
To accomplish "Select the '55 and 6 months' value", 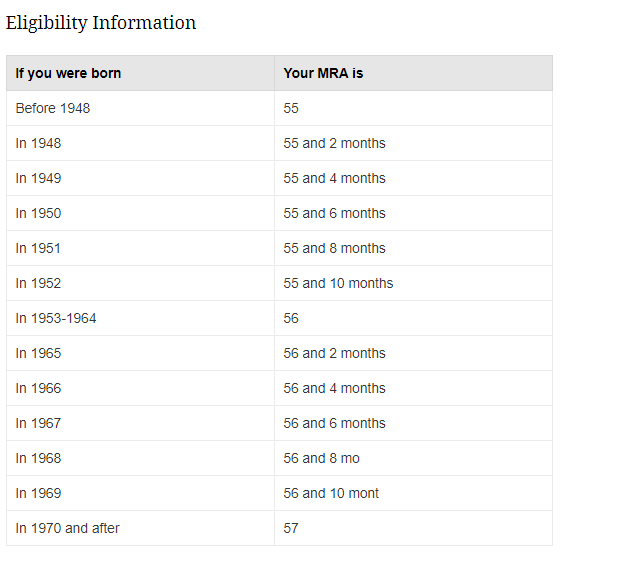I will coord(334,213).
